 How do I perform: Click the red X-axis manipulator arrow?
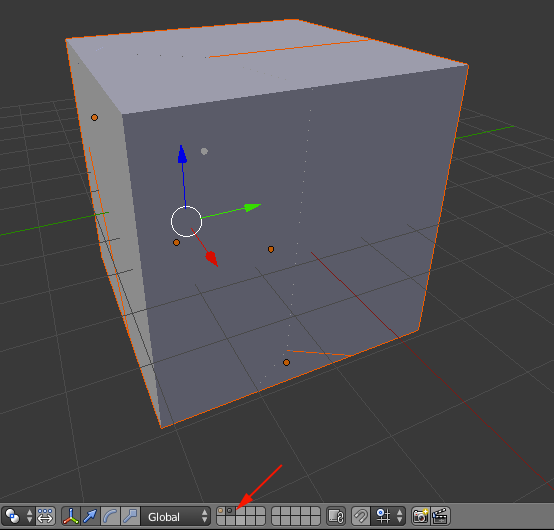coord(212,258)
